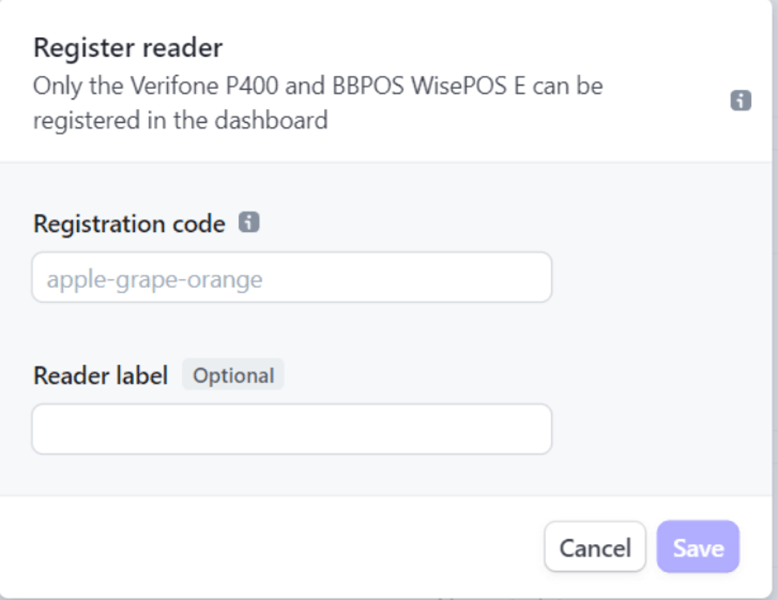Click empty footer space left of Cancel
This screenshot has height=600, width=778.
270,547
